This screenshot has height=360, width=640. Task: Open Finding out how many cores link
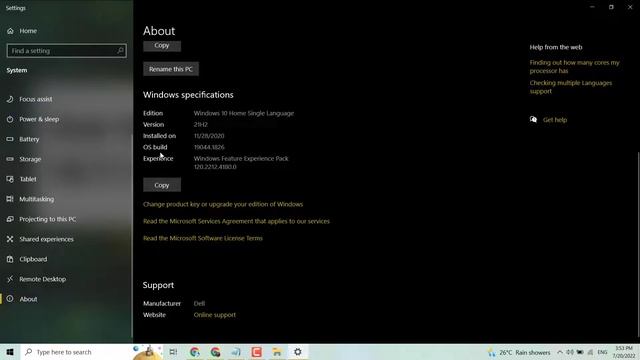(575, 67)
